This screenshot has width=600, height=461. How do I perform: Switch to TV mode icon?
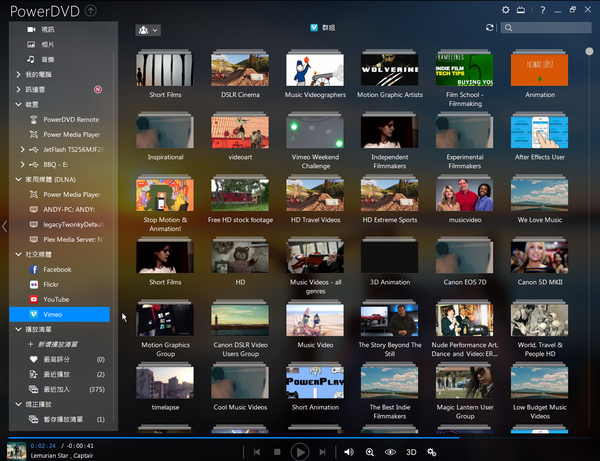(521, 10)
